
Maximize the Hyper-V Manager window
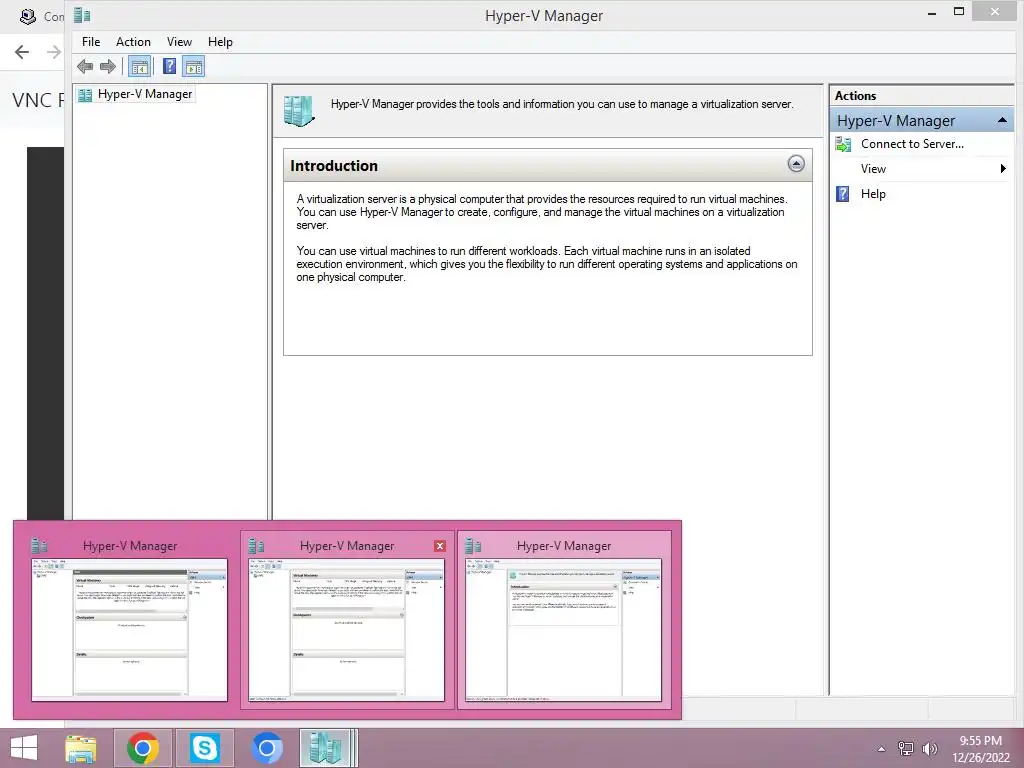[959, 12]
